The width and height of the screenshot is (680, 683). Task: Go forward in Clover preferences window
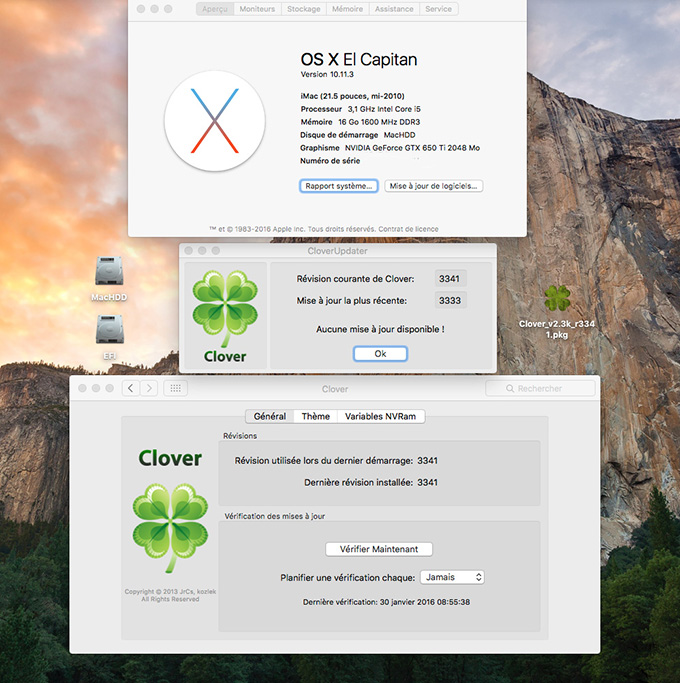(x=149, y=388)
